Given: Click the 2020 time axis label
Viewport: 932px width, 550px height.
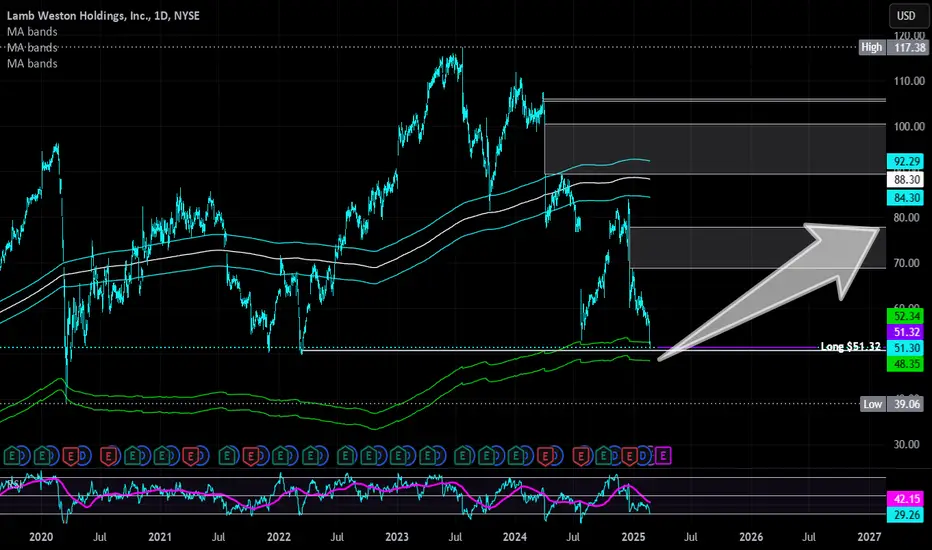Looking at the screenshot, I should (41, 537).
